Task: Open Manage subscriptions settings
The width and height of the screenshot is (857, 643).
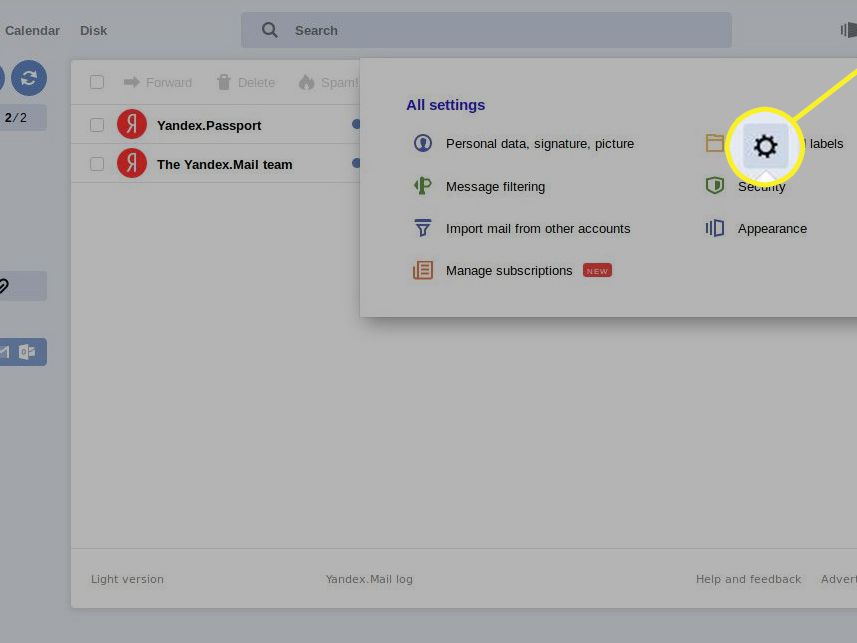Action: (509, 271)
